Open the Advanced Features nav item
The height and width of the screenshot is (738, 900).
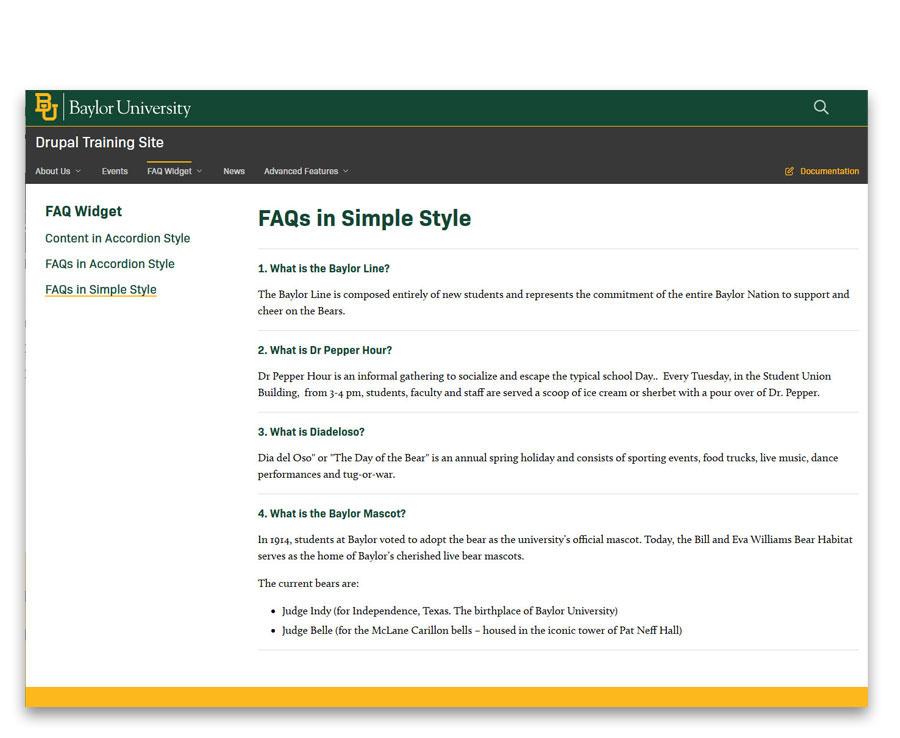[301, 171]
